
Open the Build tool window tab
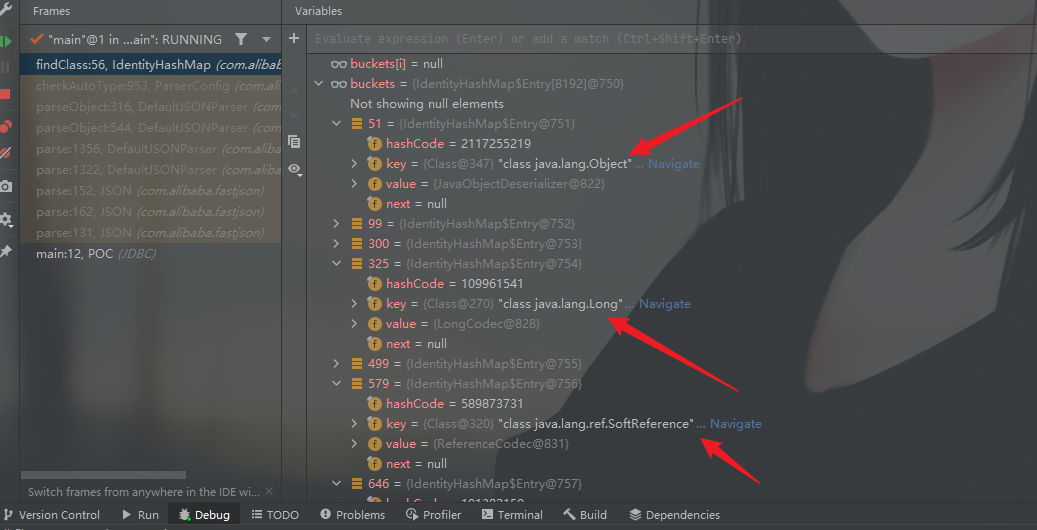pyautogui.click(x=585, y=515)
